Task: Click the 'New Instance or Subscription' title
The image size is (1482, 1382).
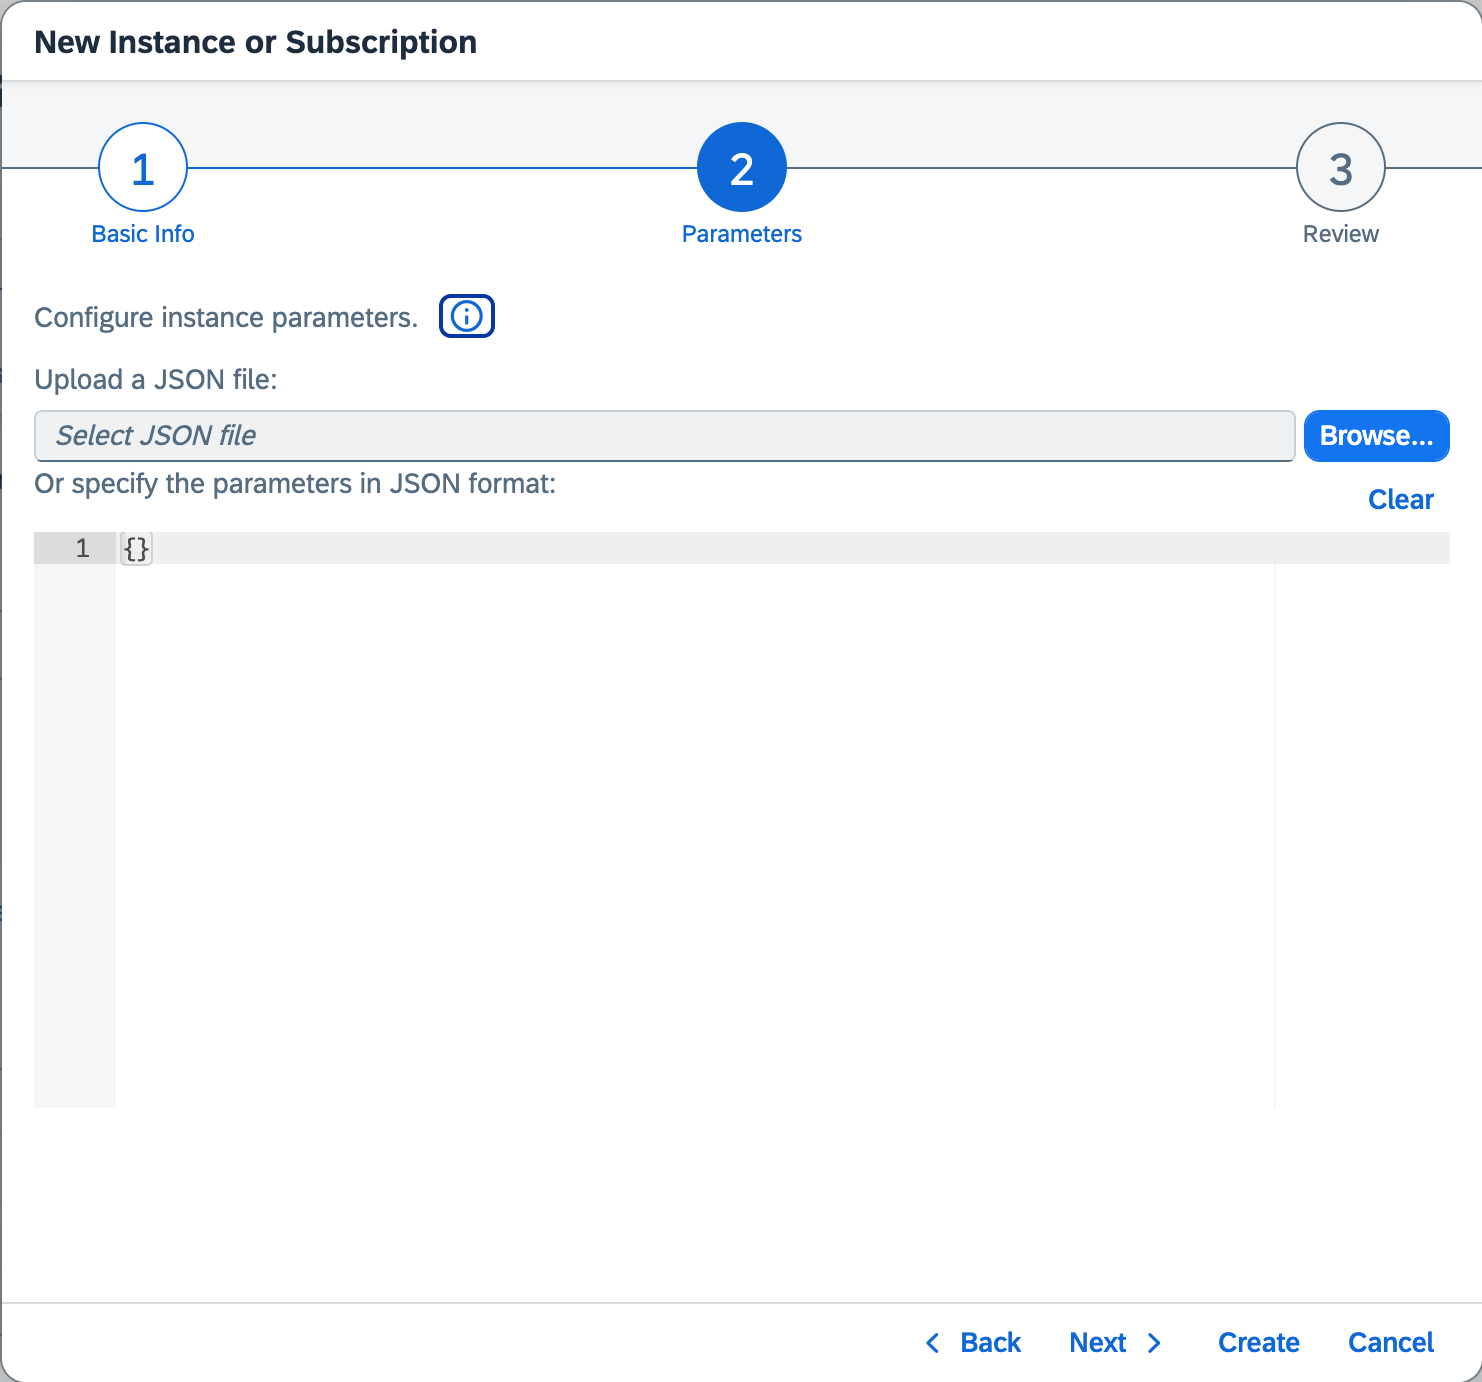Action: click(x=255, y=42)
